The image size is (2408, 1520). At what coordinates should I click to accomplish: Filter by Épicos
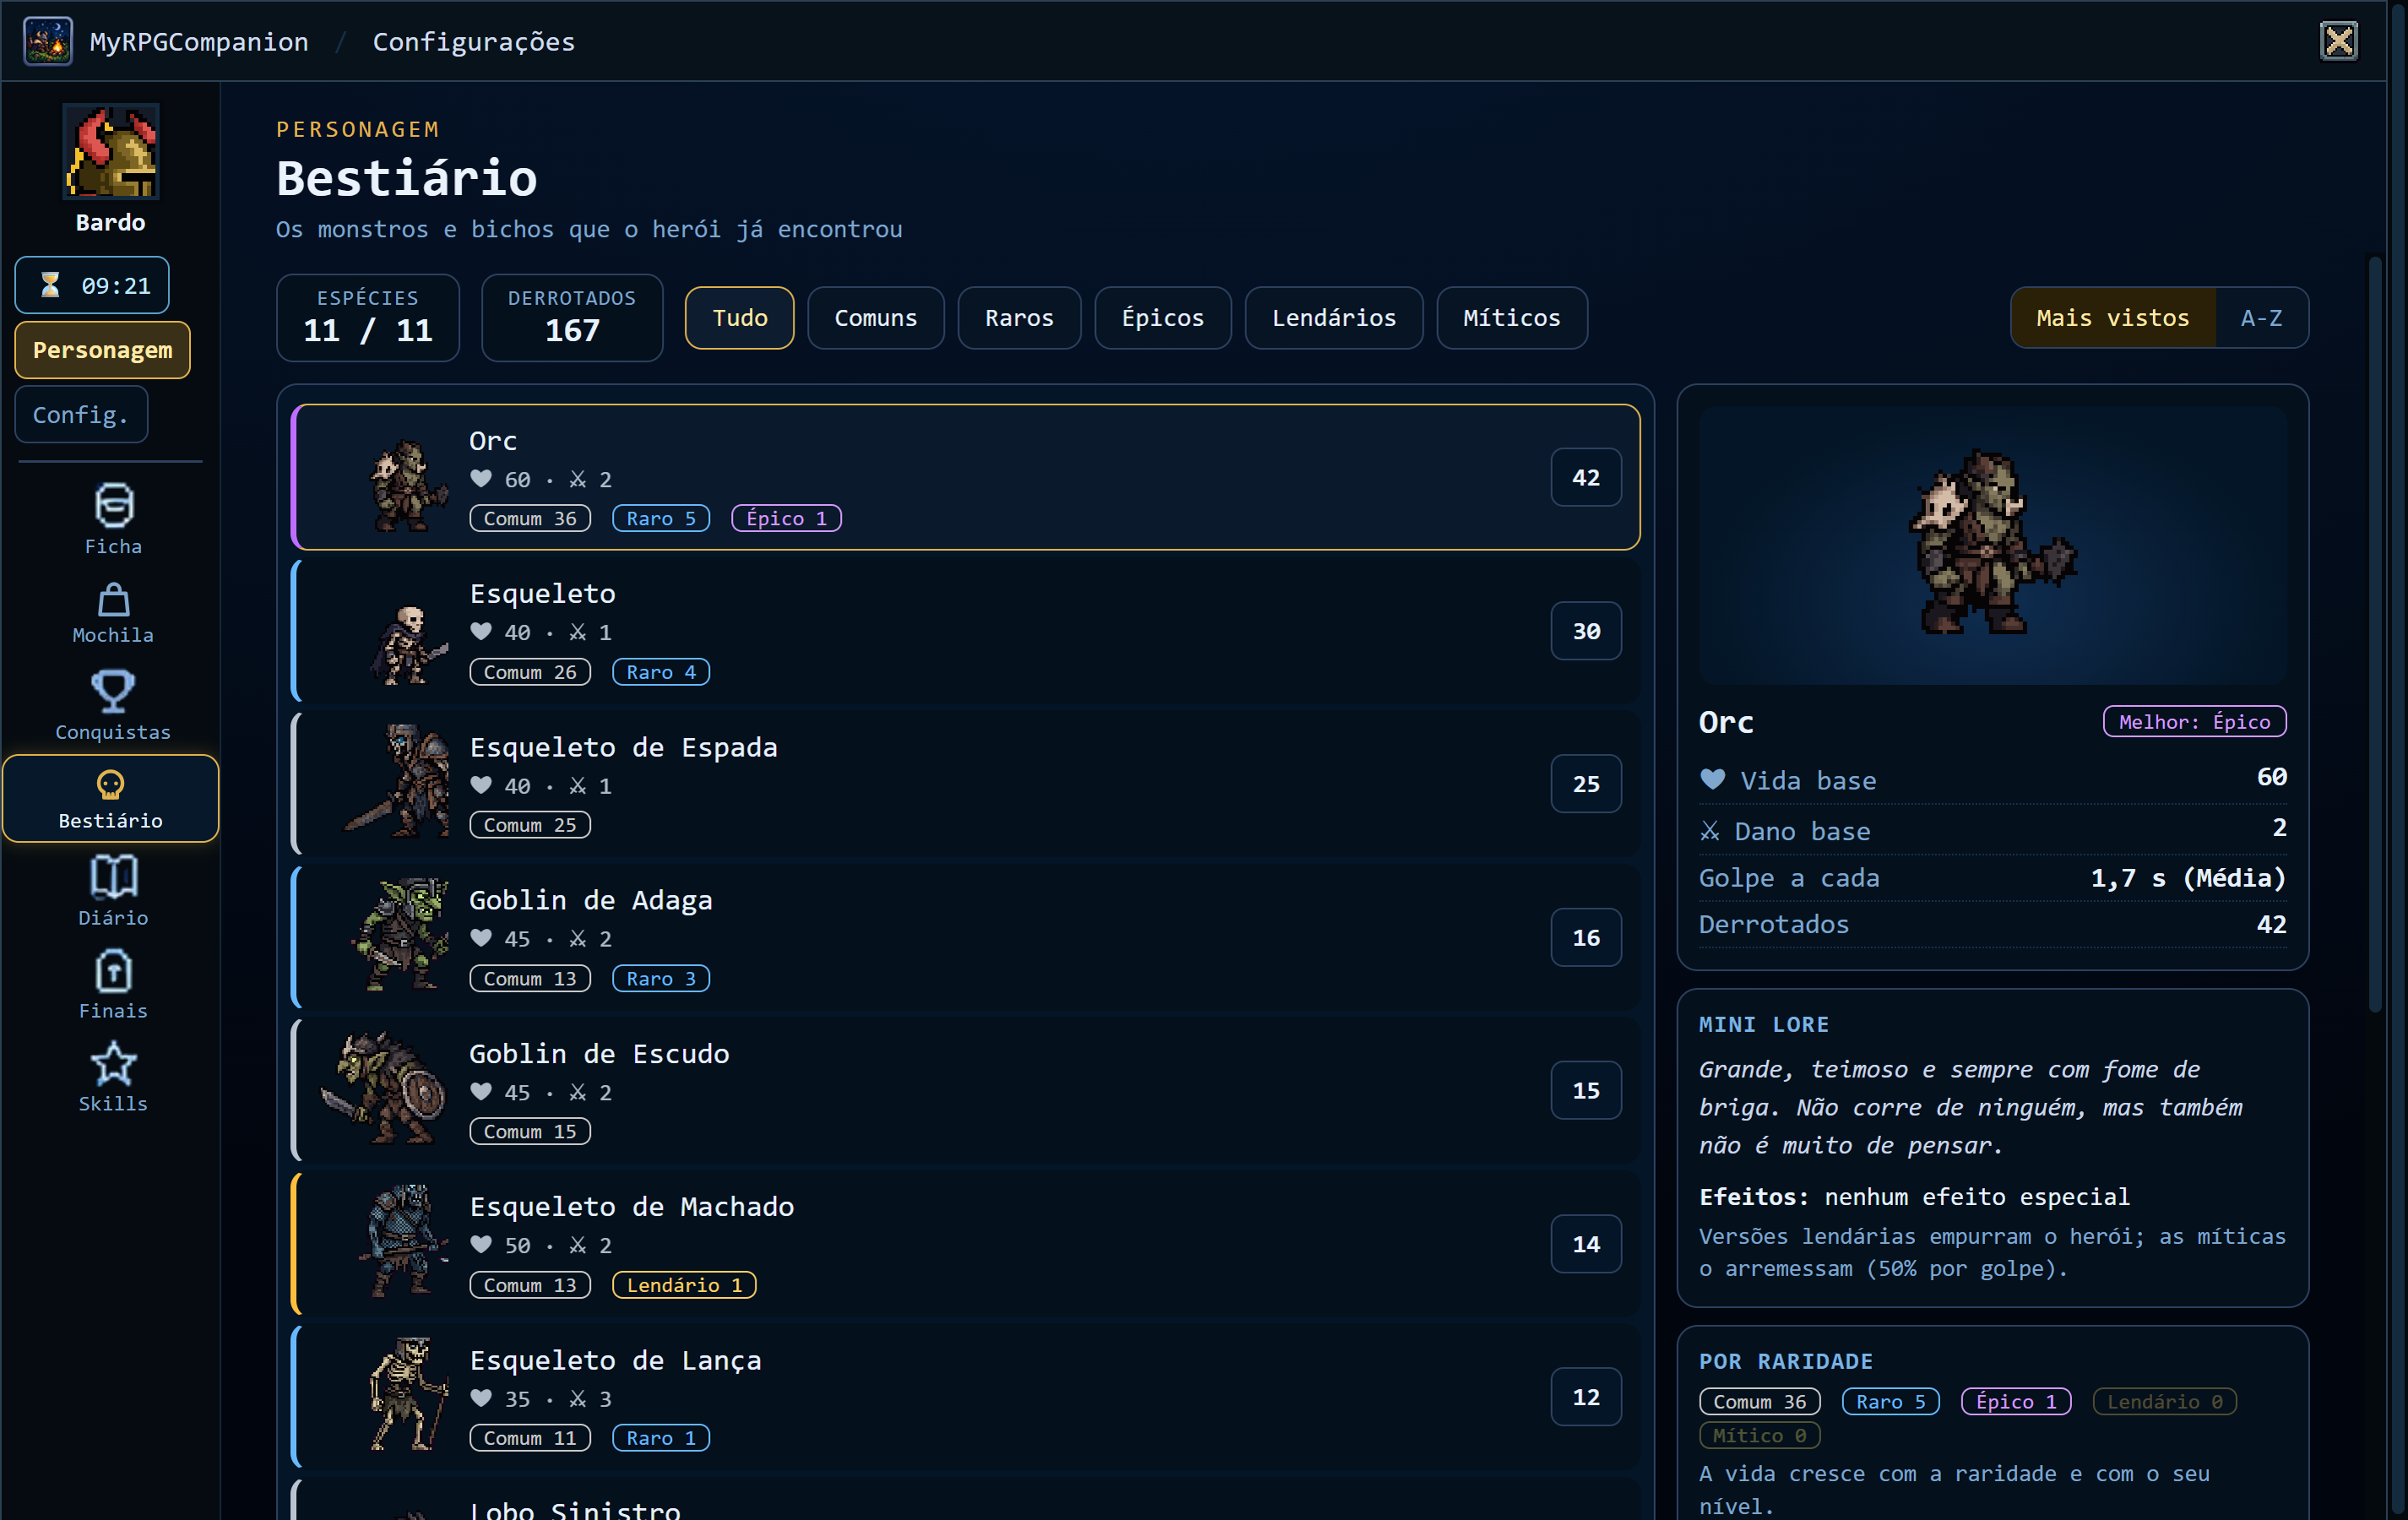coord(1163,318)
